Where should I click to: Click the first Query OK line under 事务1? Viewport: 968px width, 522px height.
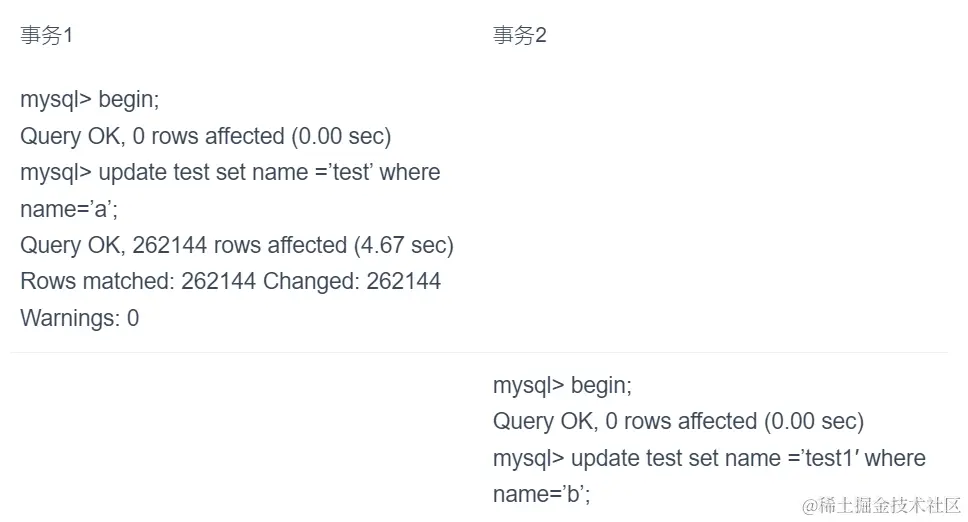205,136
